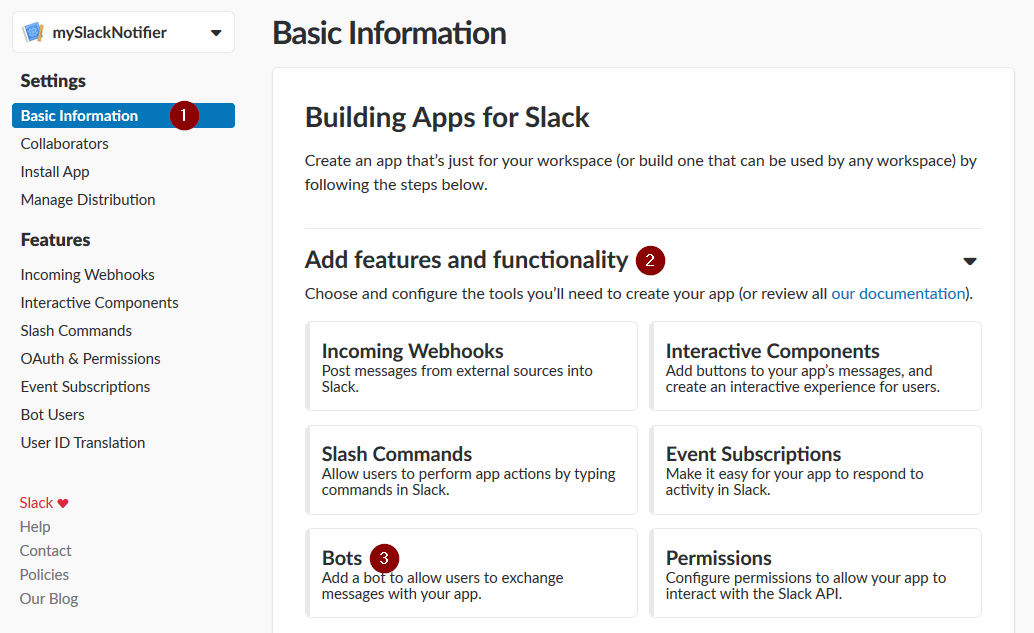Click the Contact footer link
This screenshot has width=1034, height=633.
point(45,551)
